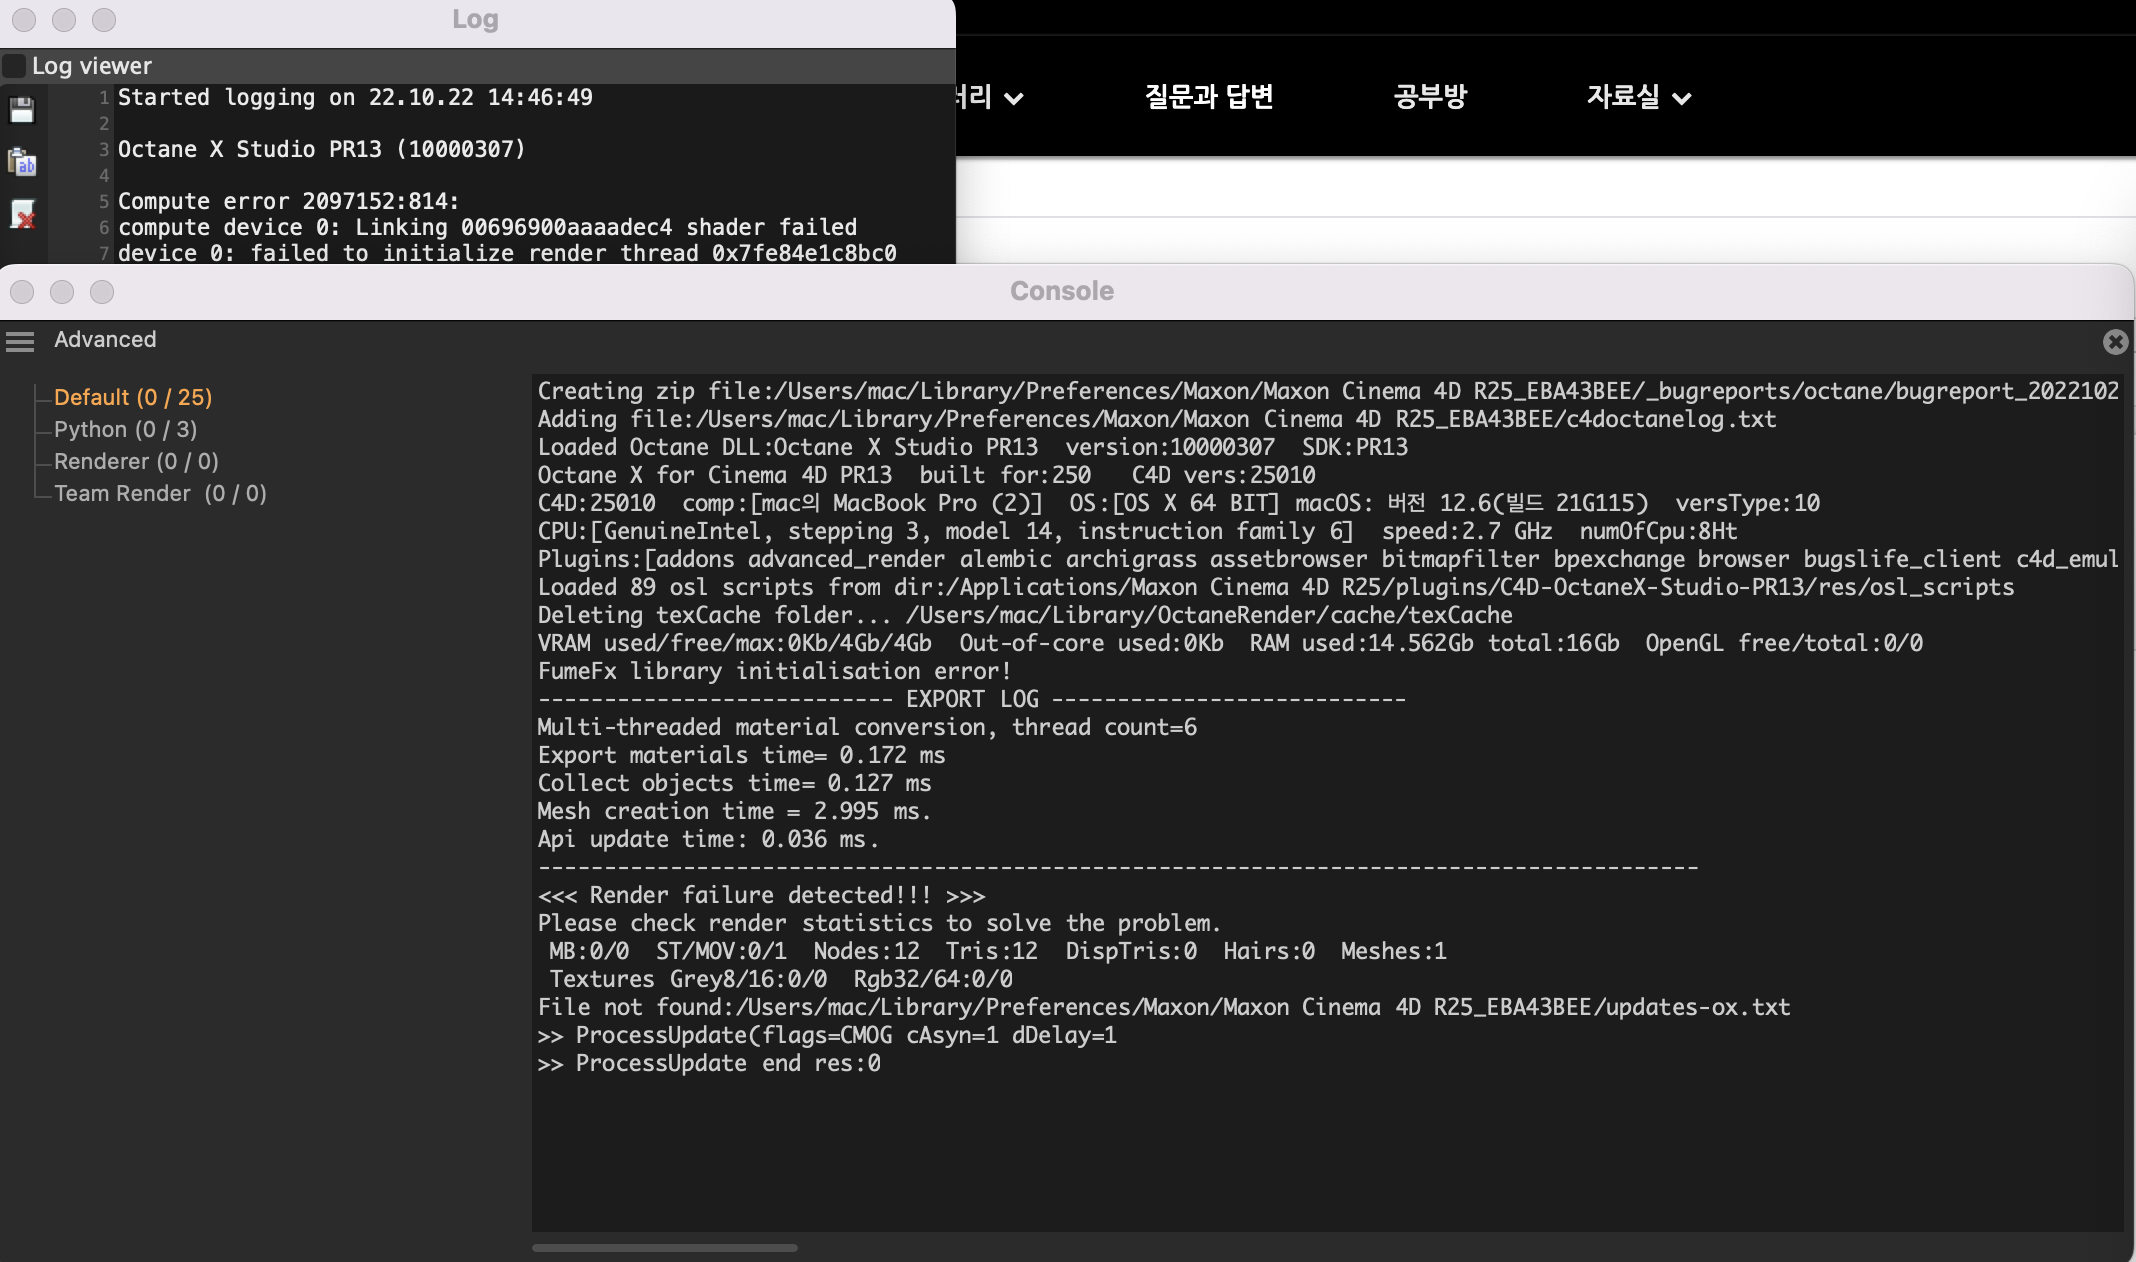
Task: Click the 'Linking 00696900aaaadec4 shader failed' line
Action: 487,227
